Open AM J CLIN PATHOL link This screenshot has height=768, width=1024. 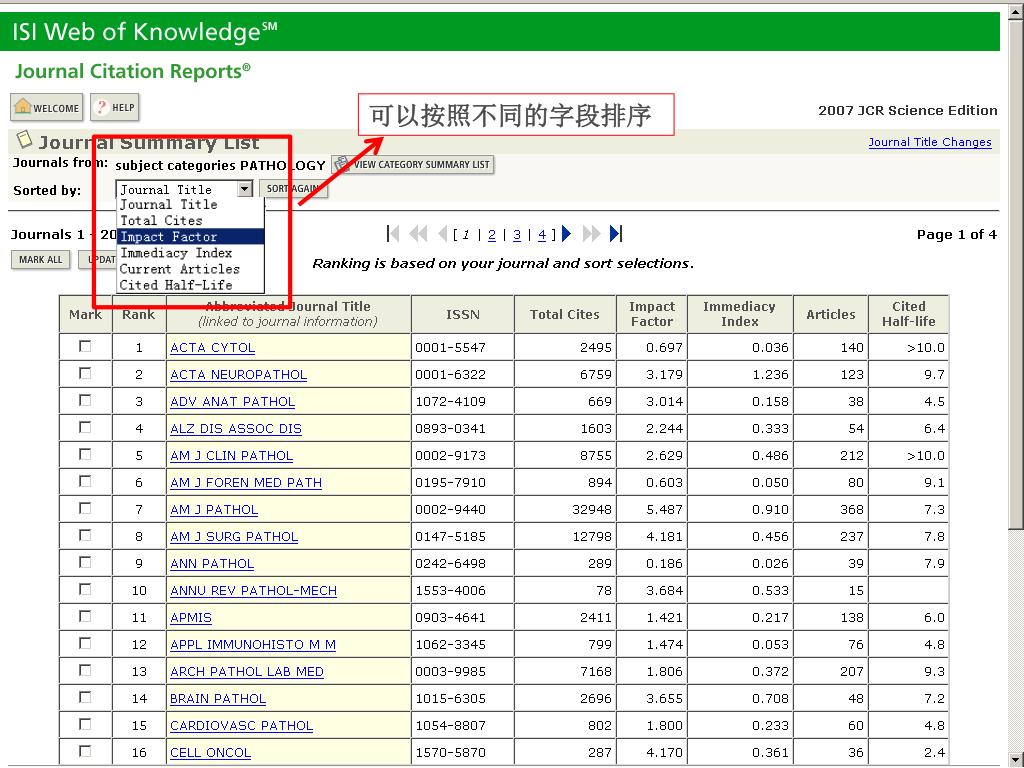point(231,456)
